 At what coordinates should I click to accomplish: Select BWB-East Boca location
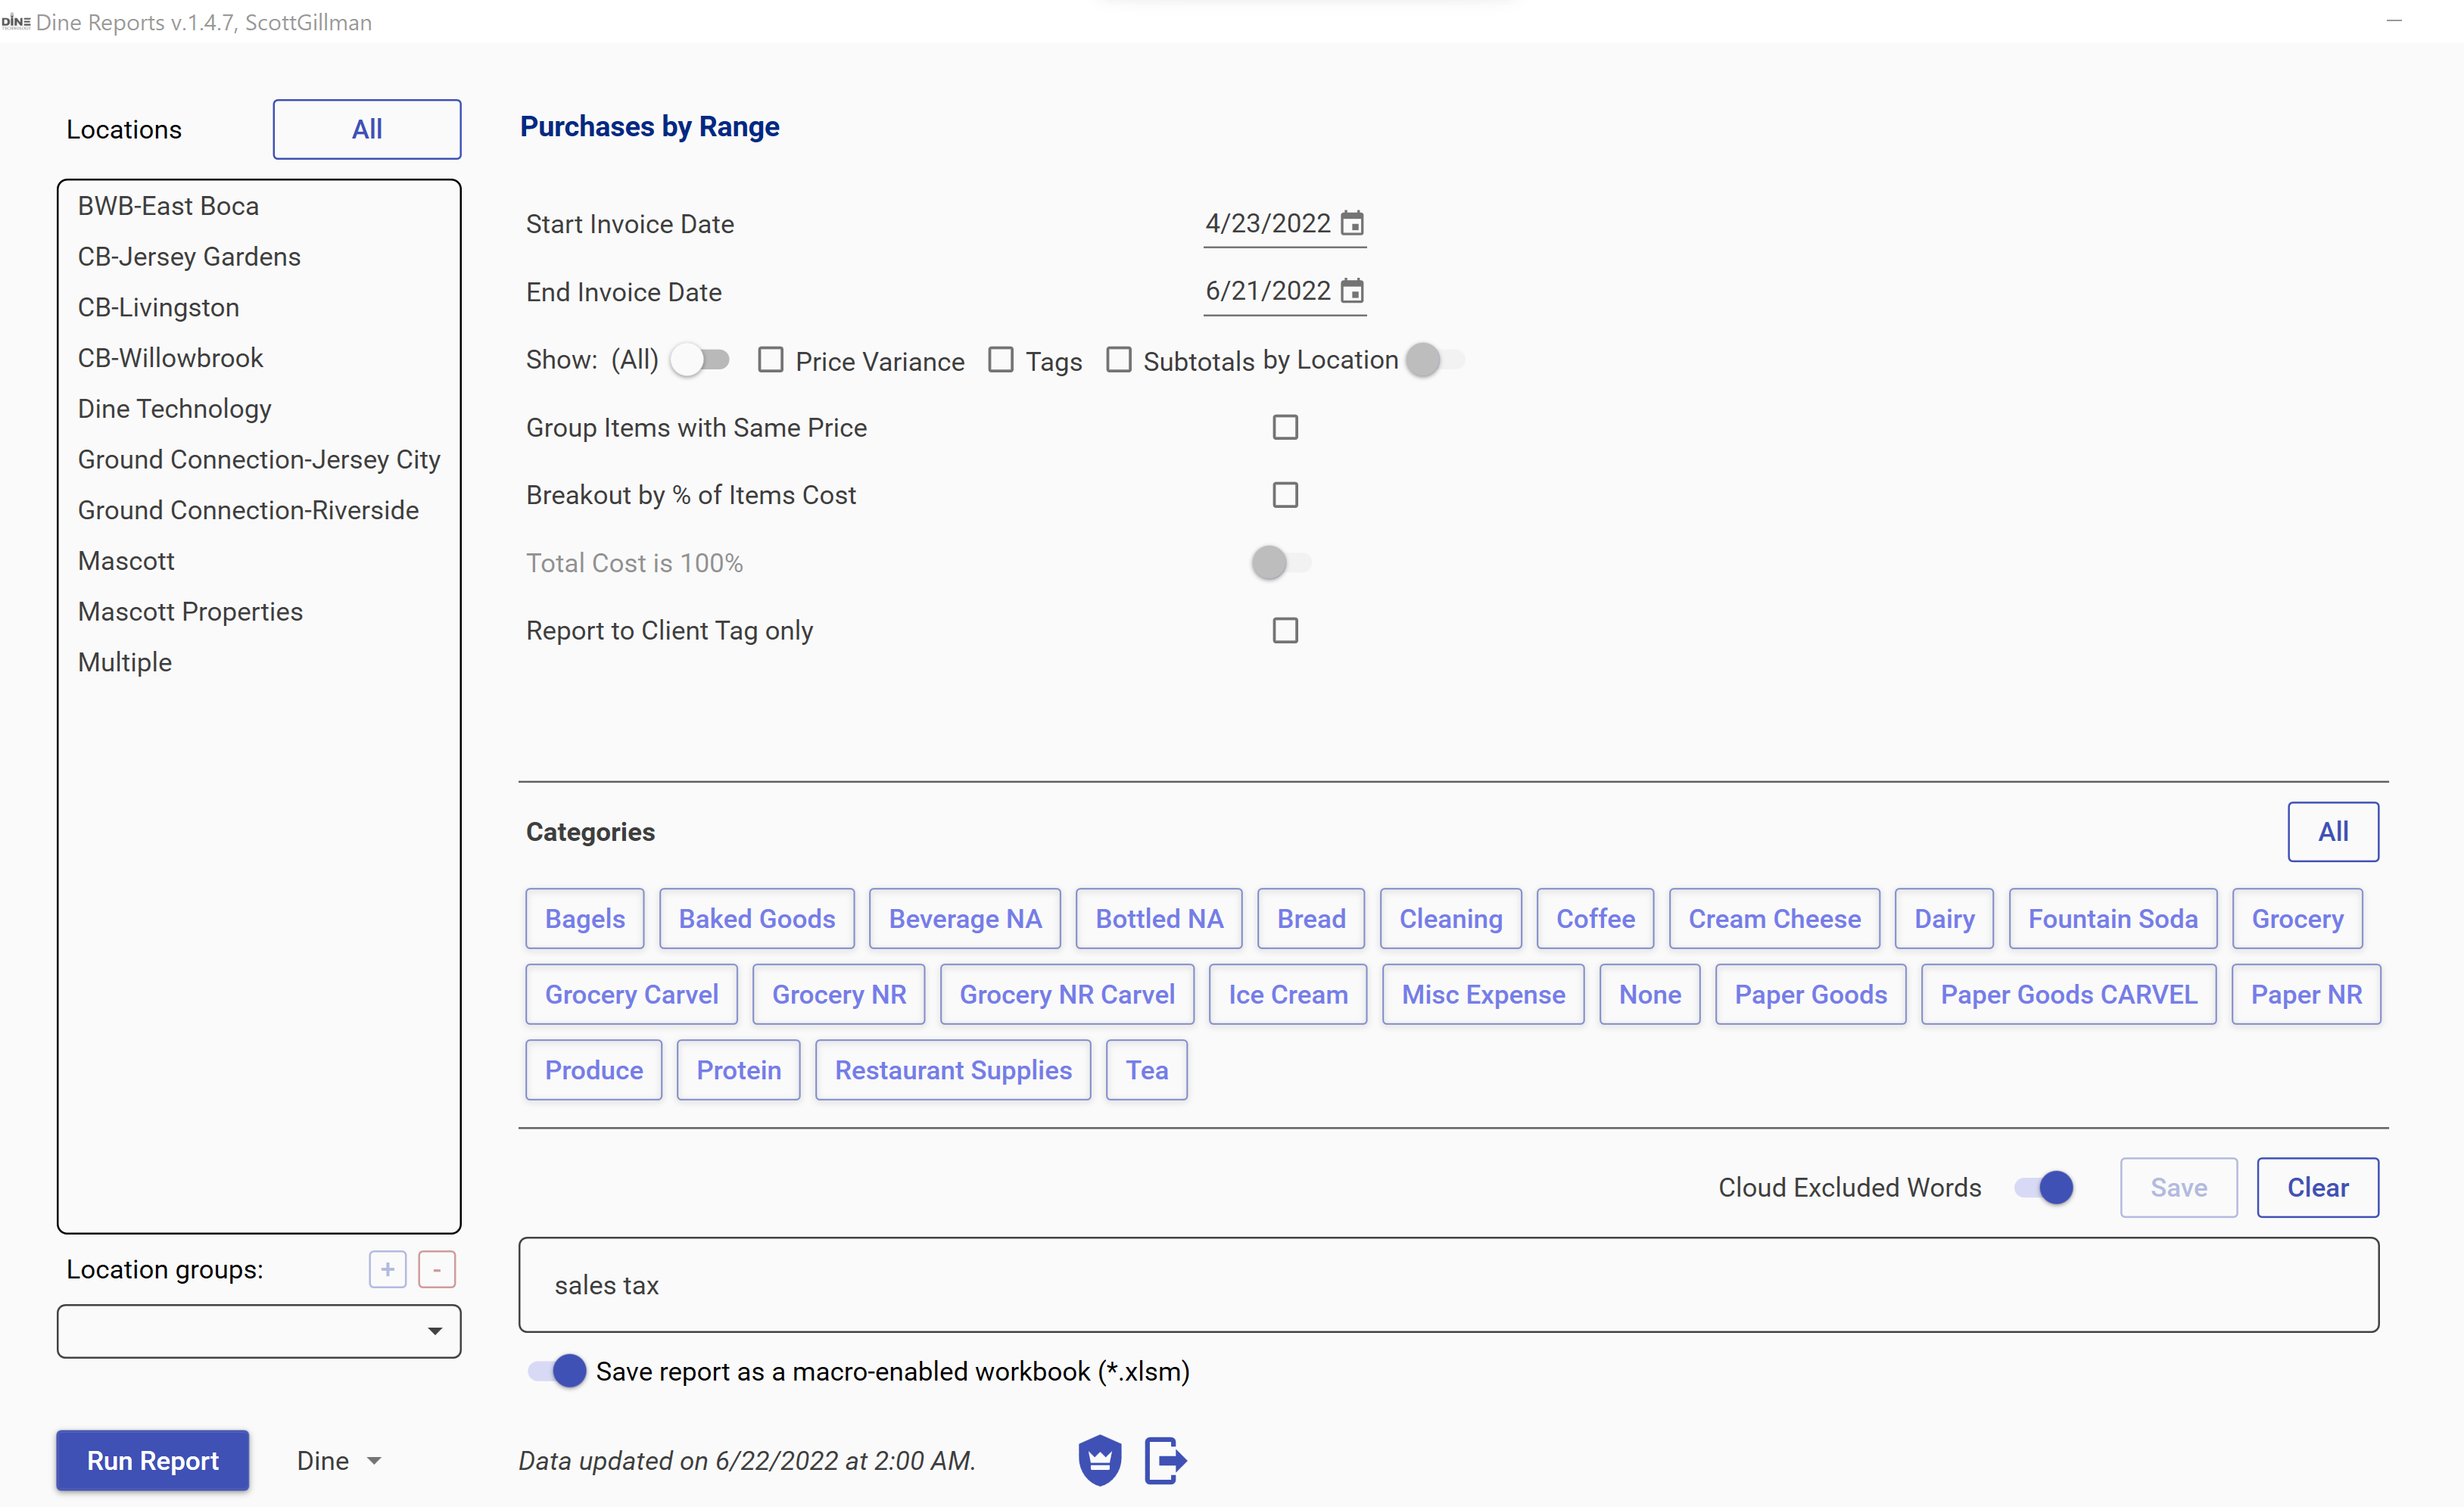click(259, 206)
